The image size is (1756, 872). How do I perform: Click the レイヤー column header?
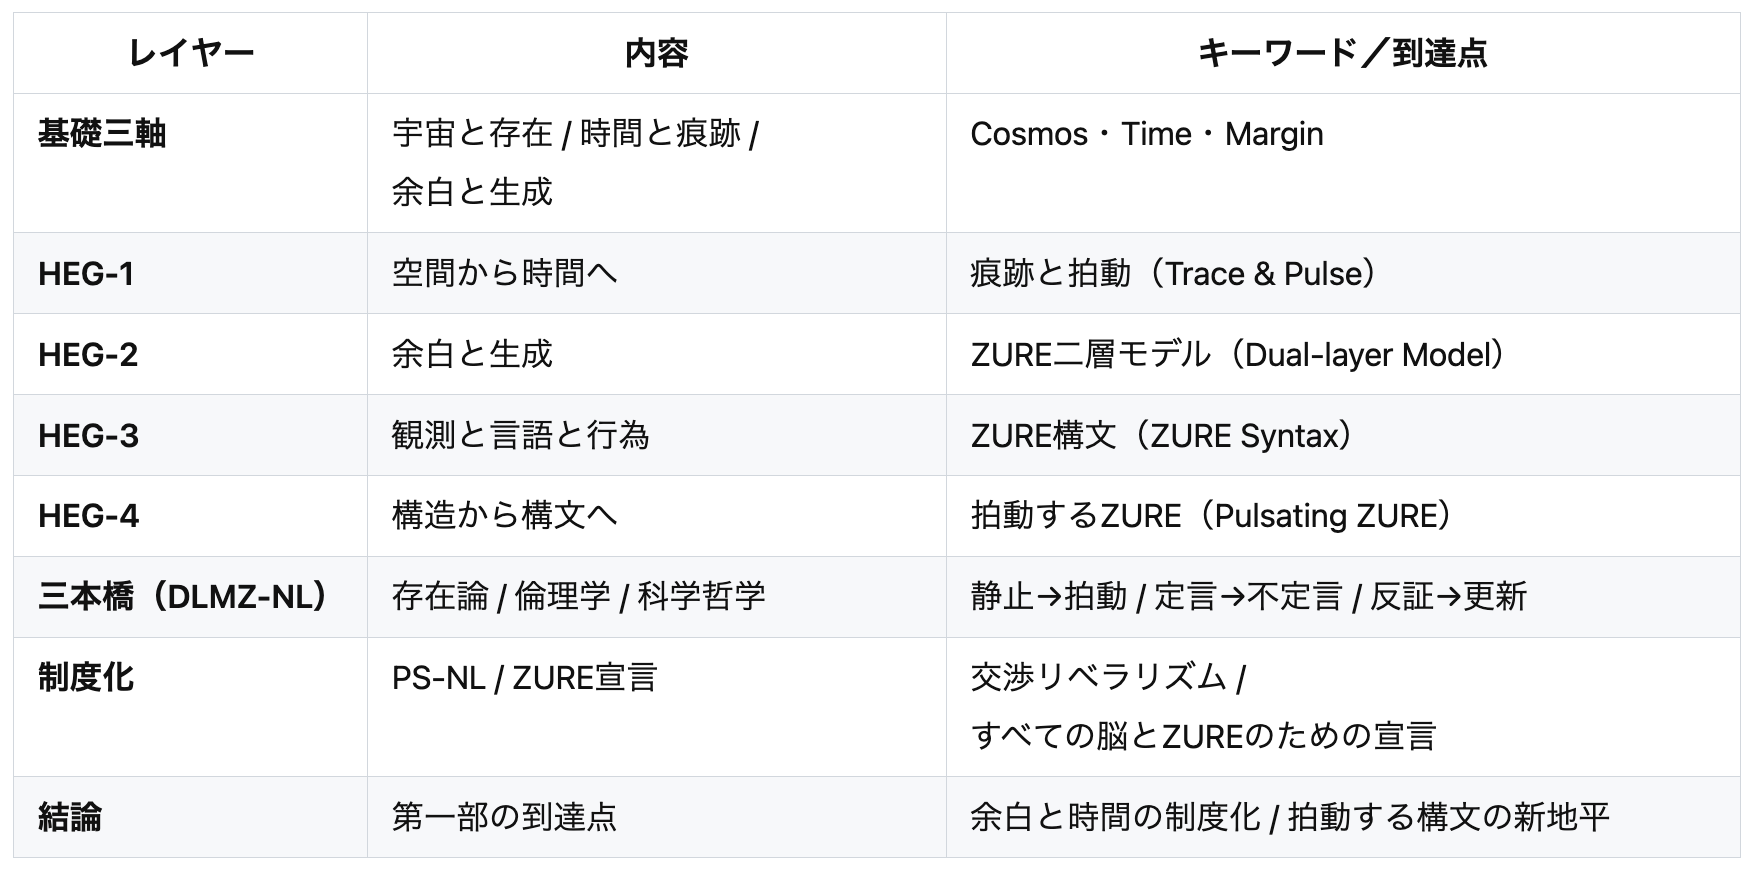[190, 53]
